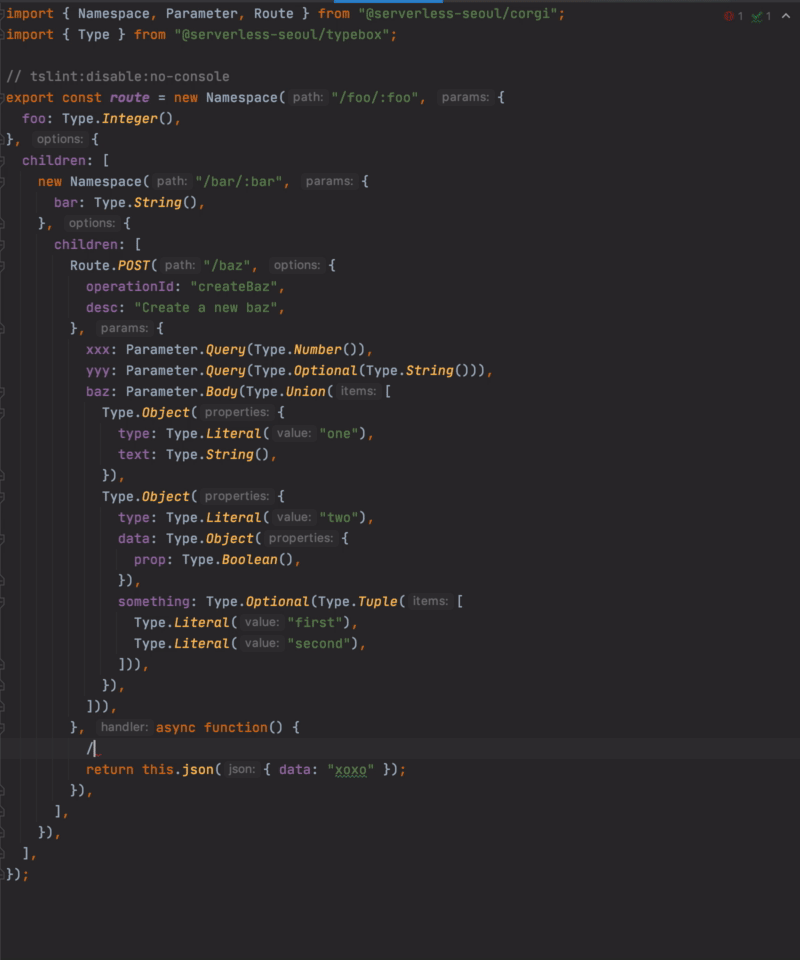Click the 'json:' inlay hint
This screenshot has width=800, height=960.
(241, 770)
